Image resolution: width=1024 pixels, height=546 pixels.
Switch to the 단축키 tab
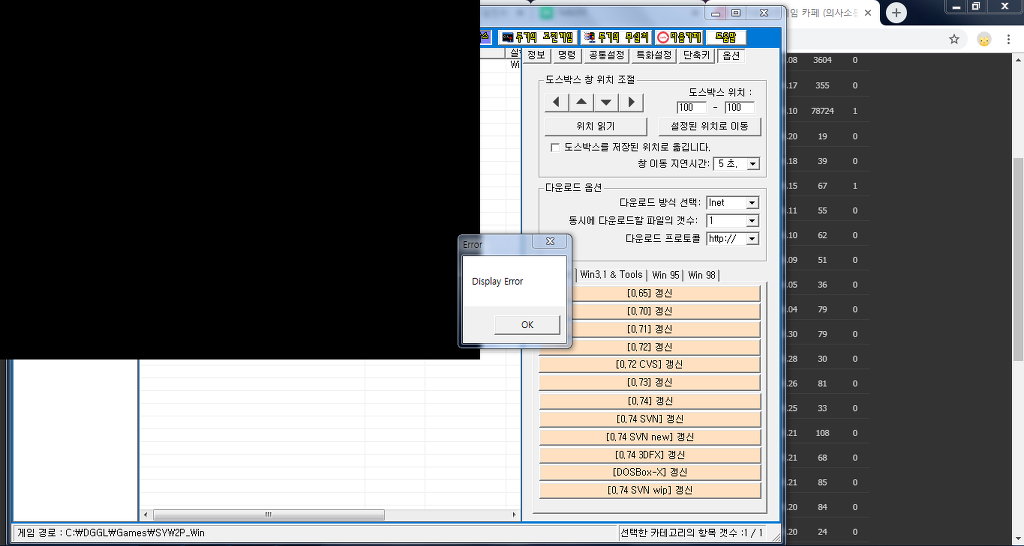[x=696, y=56]
